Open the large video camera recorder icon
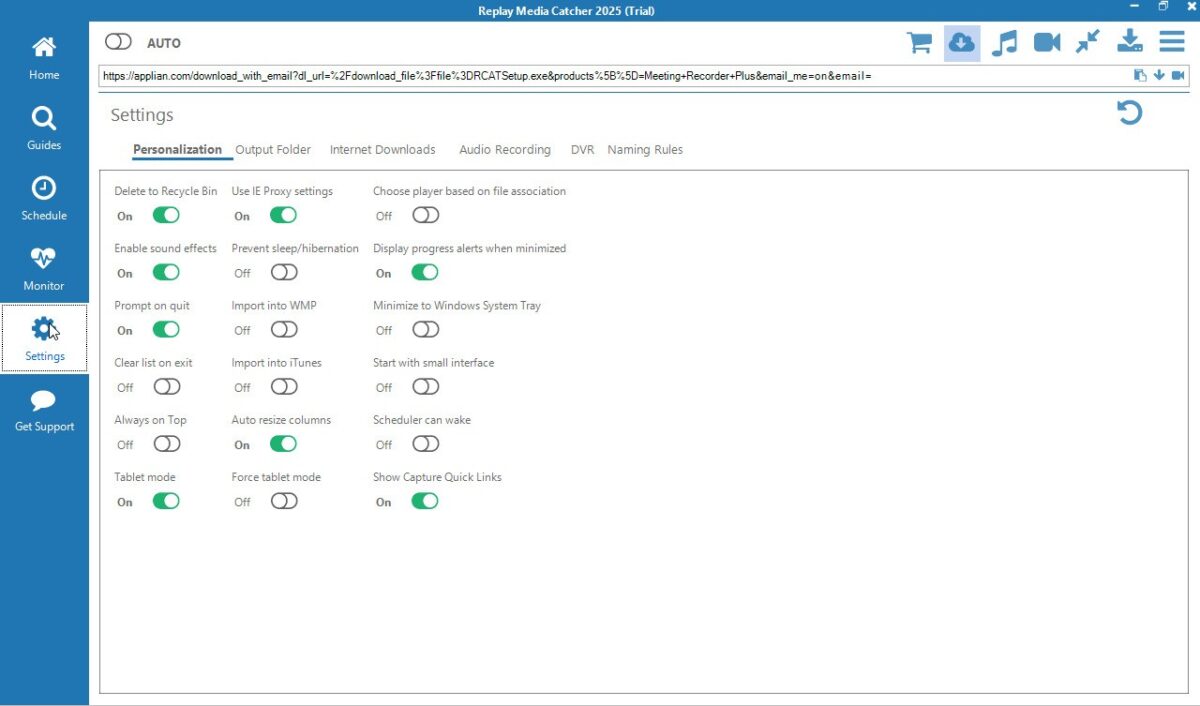Viewport: 1200px width, 706px height. click(1047, 43)
